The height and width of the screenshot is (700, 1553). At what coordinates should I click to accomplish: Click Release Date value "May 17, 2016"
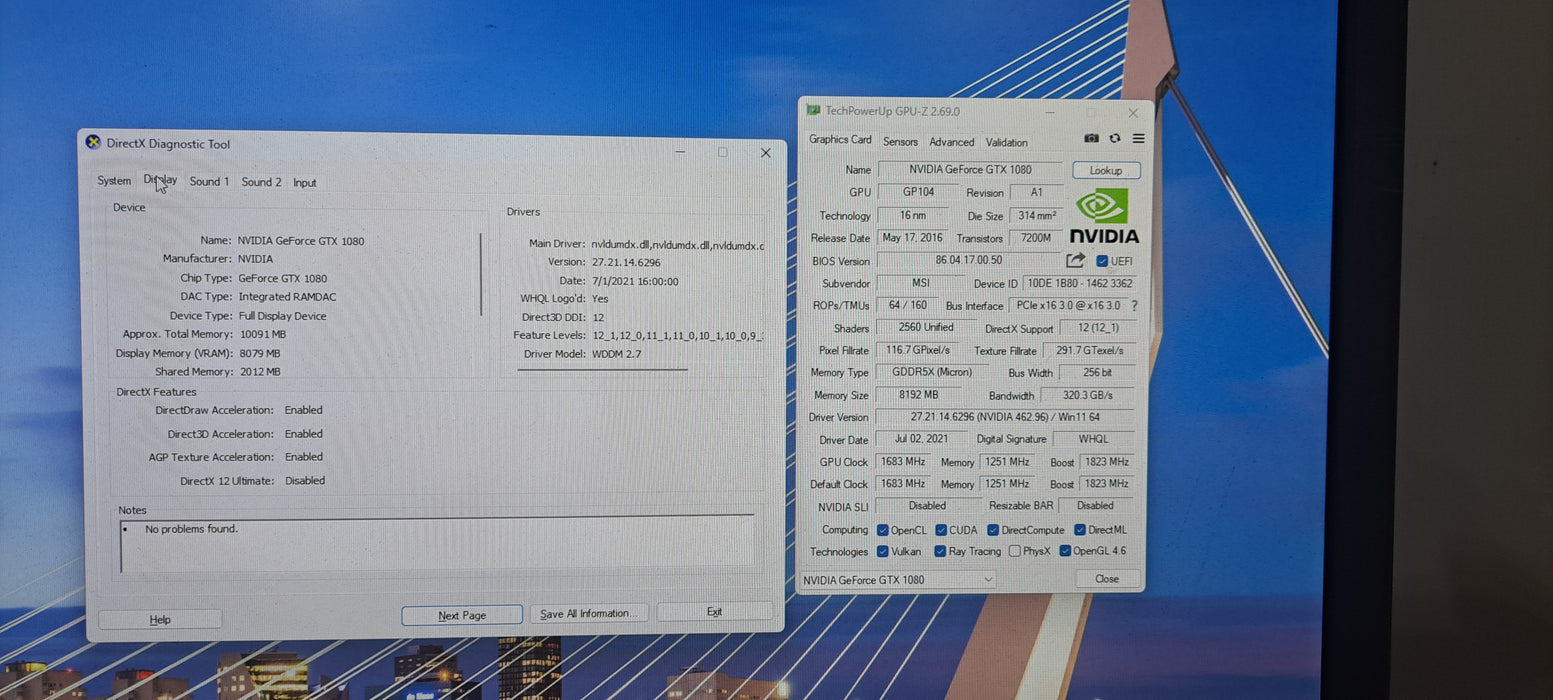click(912, 238)
